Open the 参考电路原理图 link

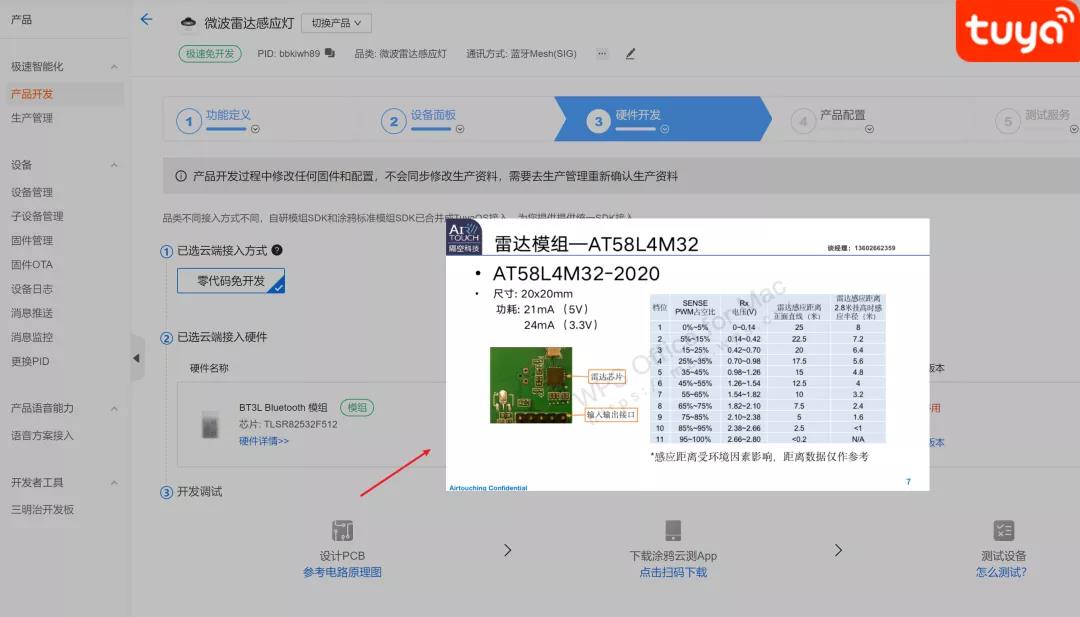(342, 572)
